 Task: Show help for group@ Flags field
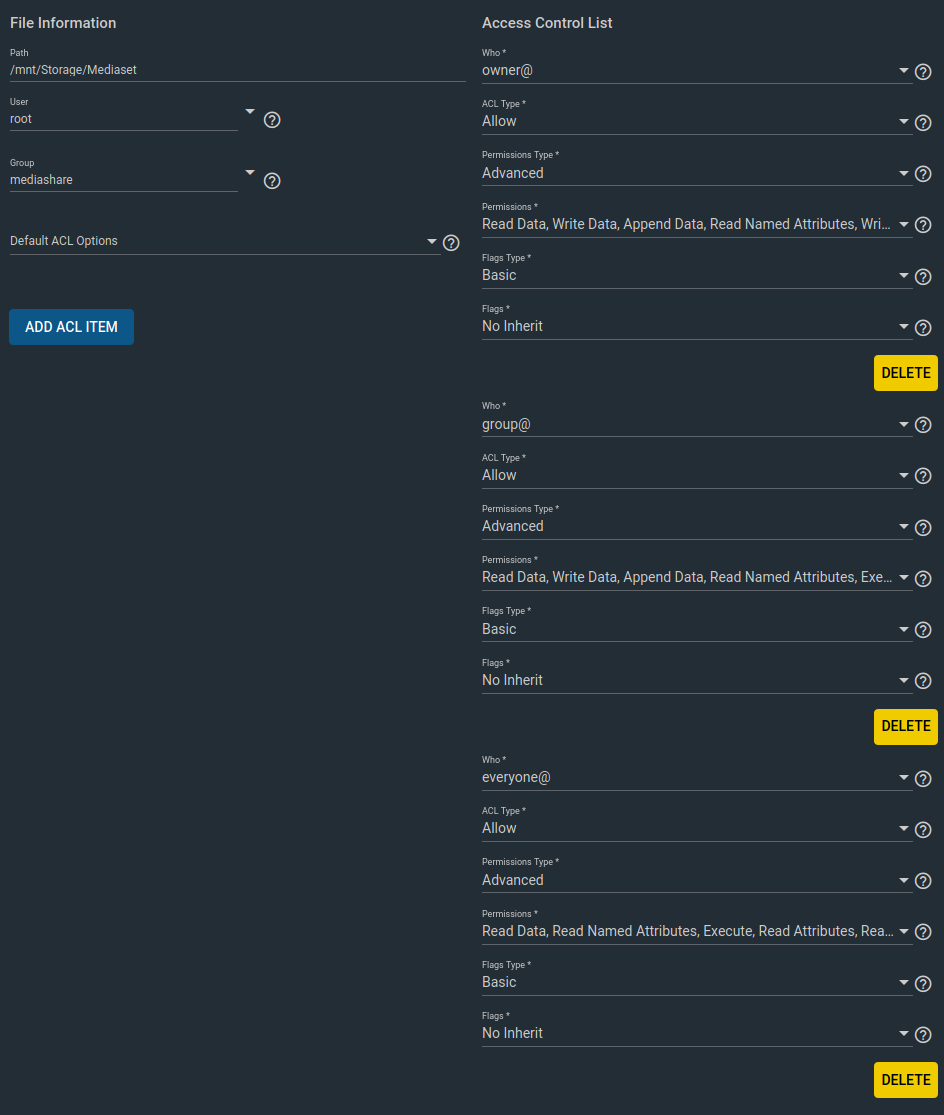click(923, 681)
